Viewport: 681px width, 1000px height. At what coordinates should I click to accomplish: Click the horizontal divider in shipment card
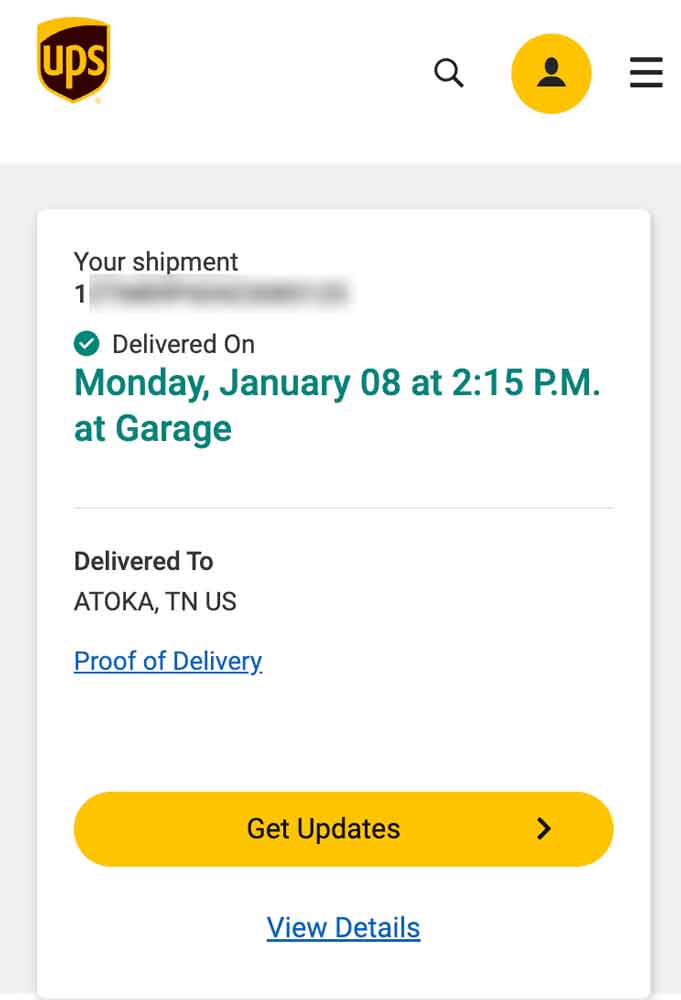(343, 508)
